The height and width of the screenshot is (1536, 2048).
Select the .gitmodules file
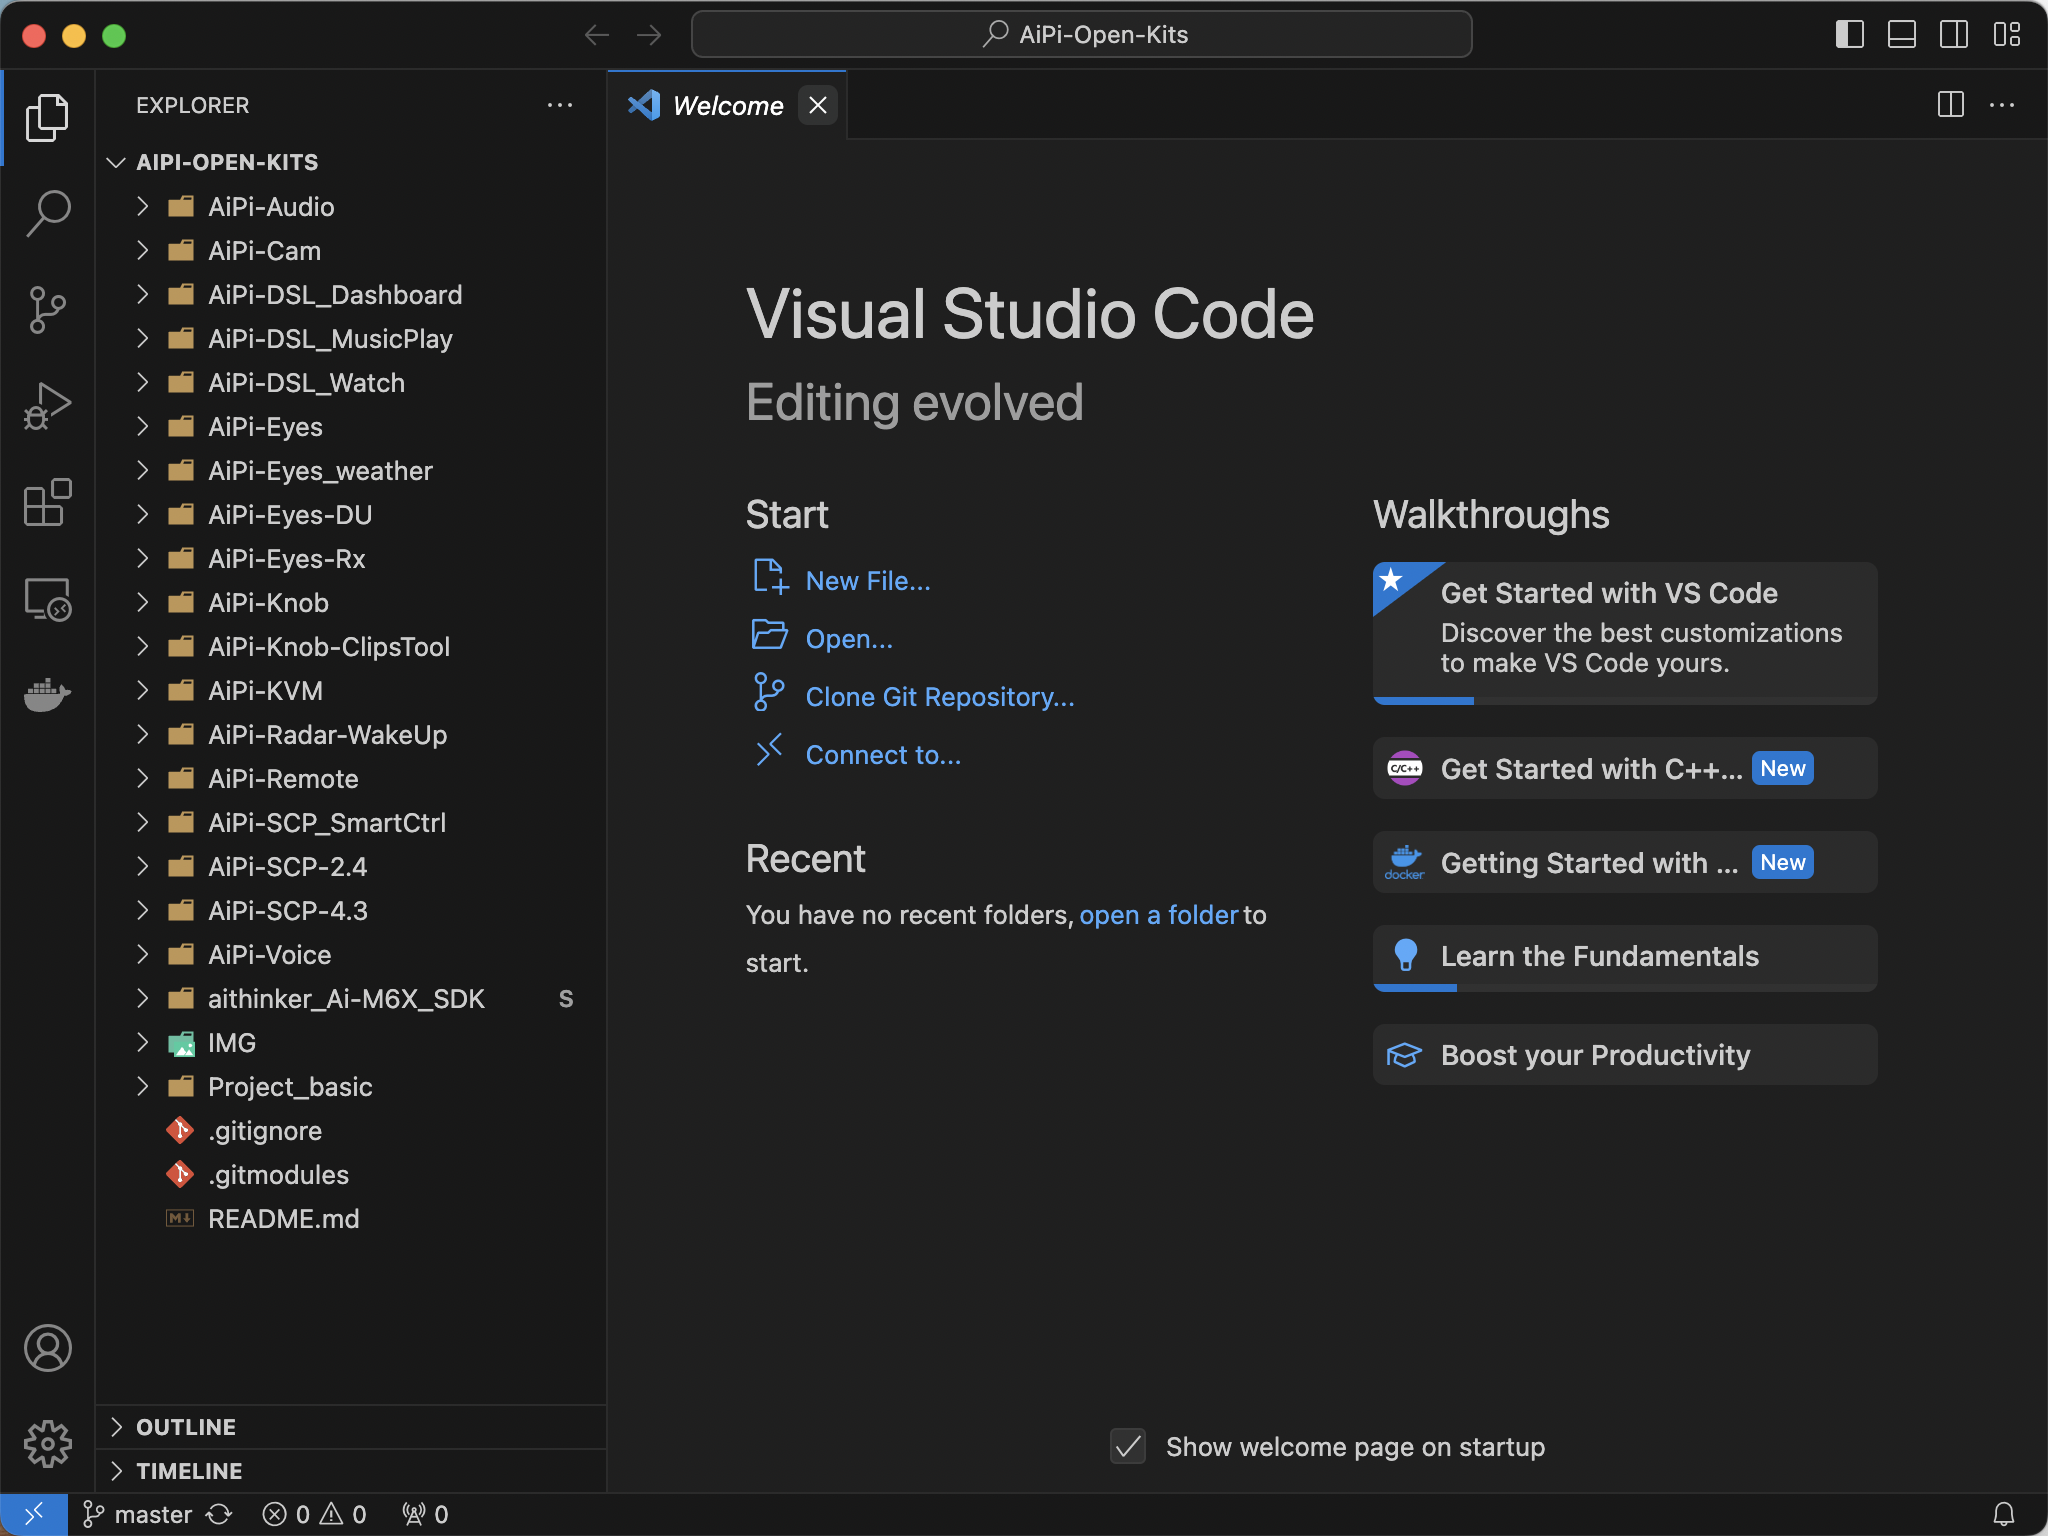pos(351,1174)
